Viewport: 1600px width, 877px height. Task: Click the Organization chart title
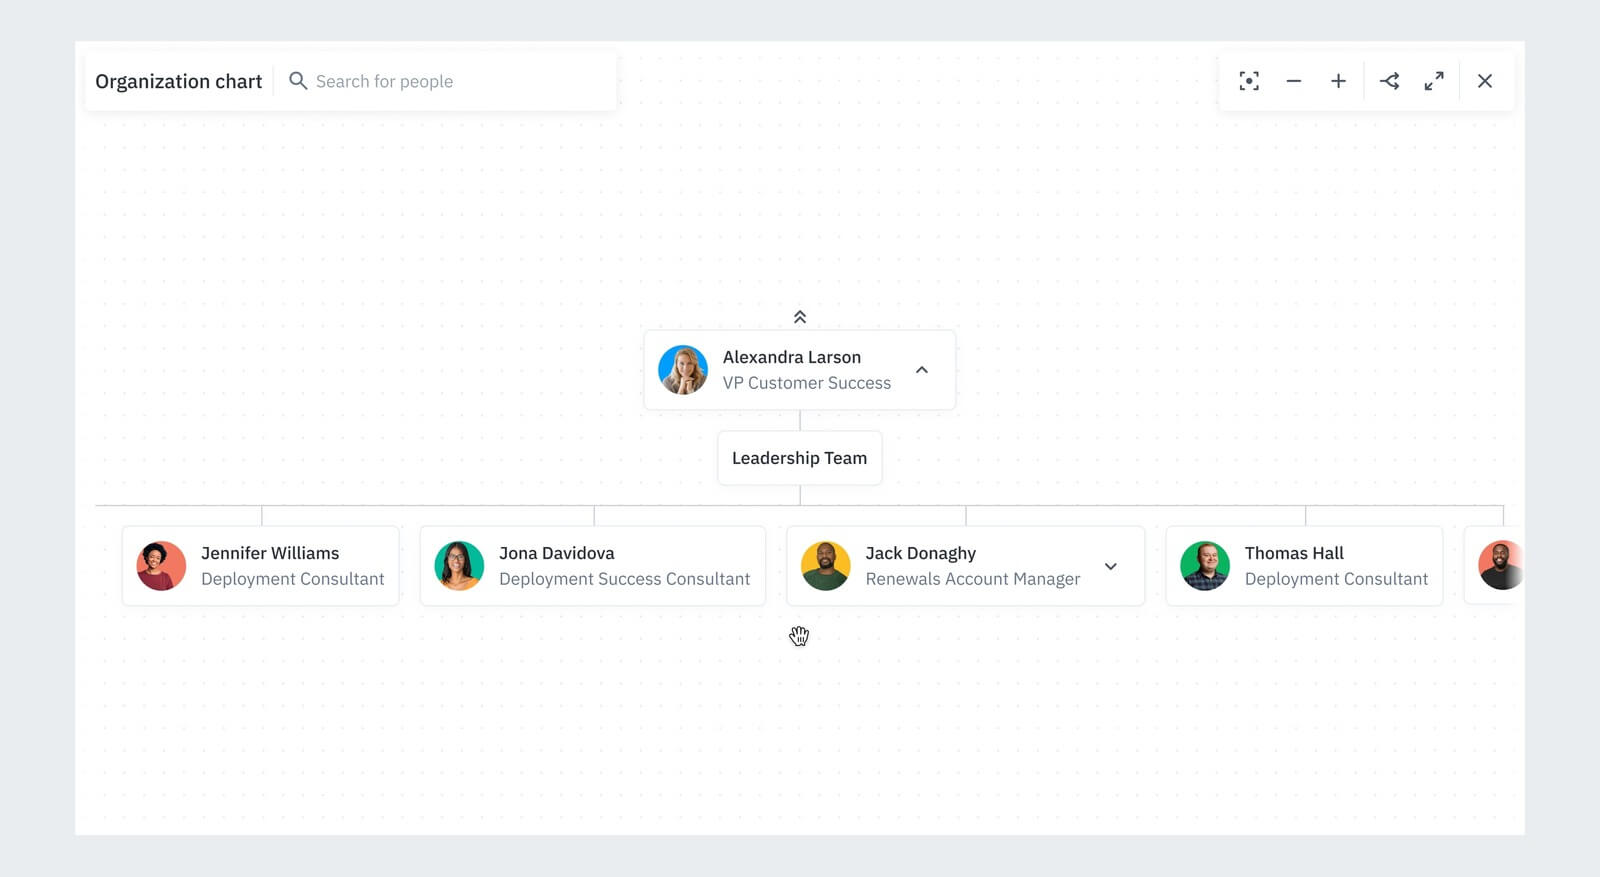pos(178,80)
